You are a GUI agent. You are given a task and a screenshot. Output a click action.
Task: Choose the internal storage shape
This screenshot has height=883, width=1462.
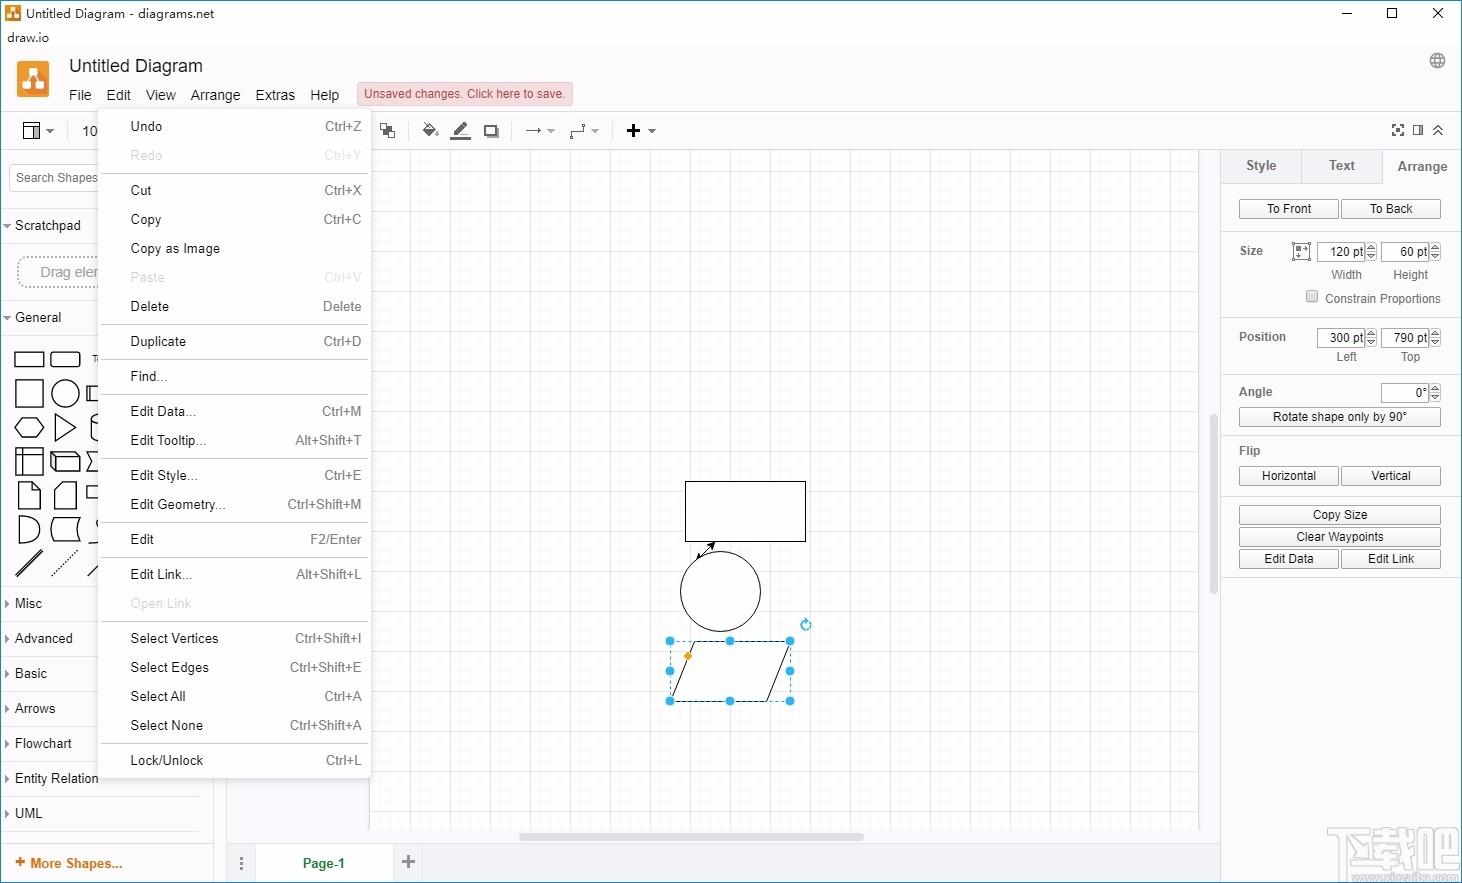(29, 461)
